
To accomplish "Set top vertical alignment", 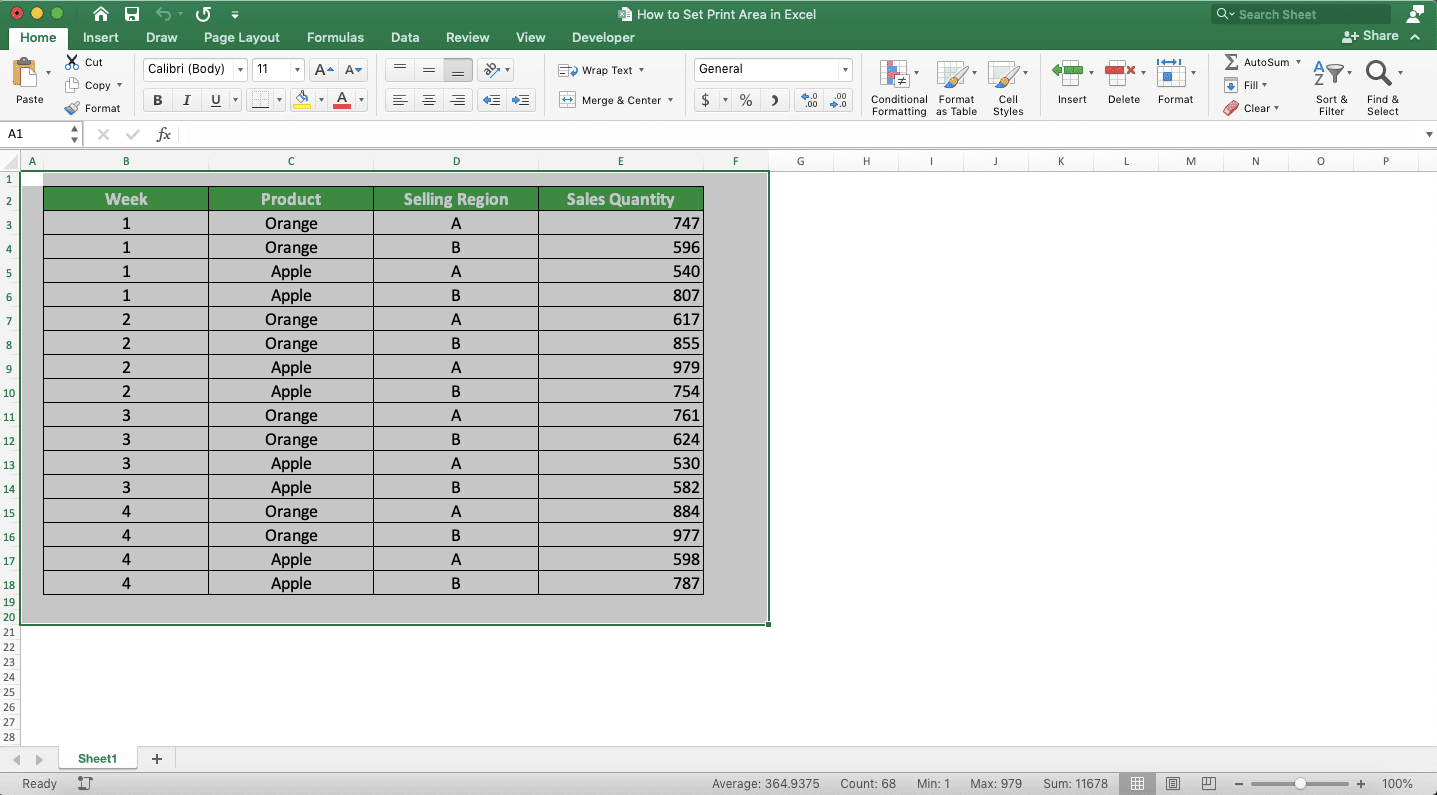I will (x=400, y=70).
